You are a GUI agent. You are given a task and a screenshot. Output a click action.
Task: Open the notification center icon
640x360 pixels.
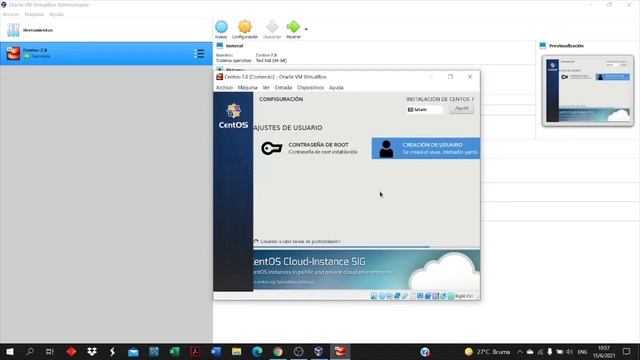click(627, 351)
